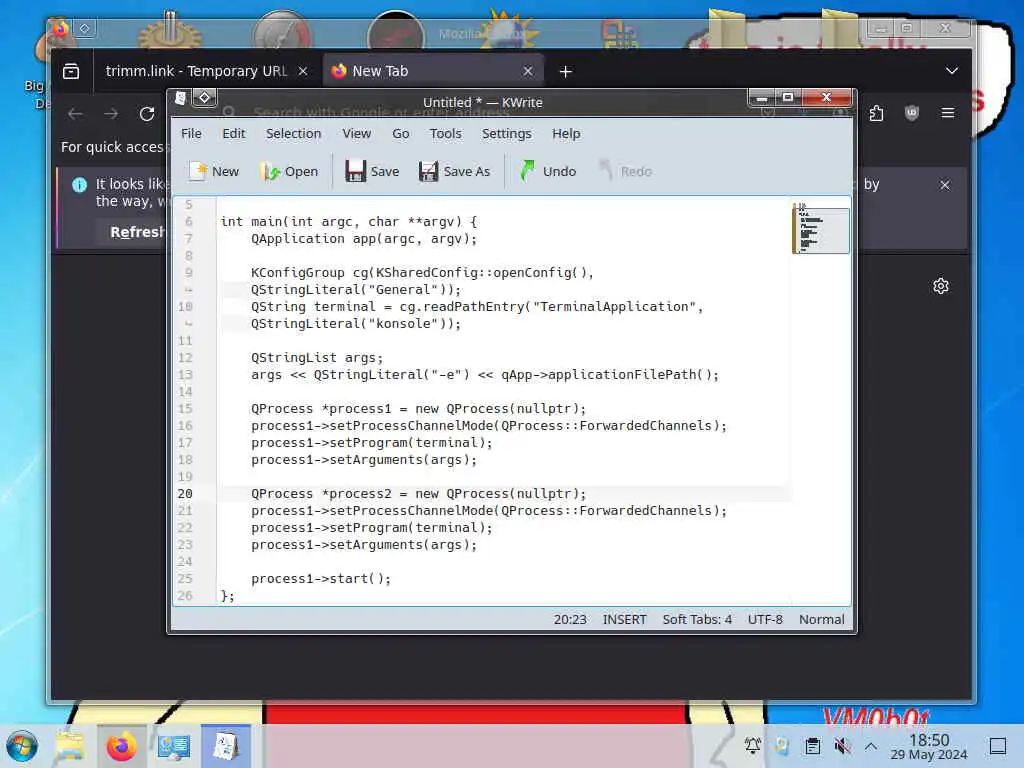Save the document using the Save floppy icon
1024x768 pixels.
point(372,171)
